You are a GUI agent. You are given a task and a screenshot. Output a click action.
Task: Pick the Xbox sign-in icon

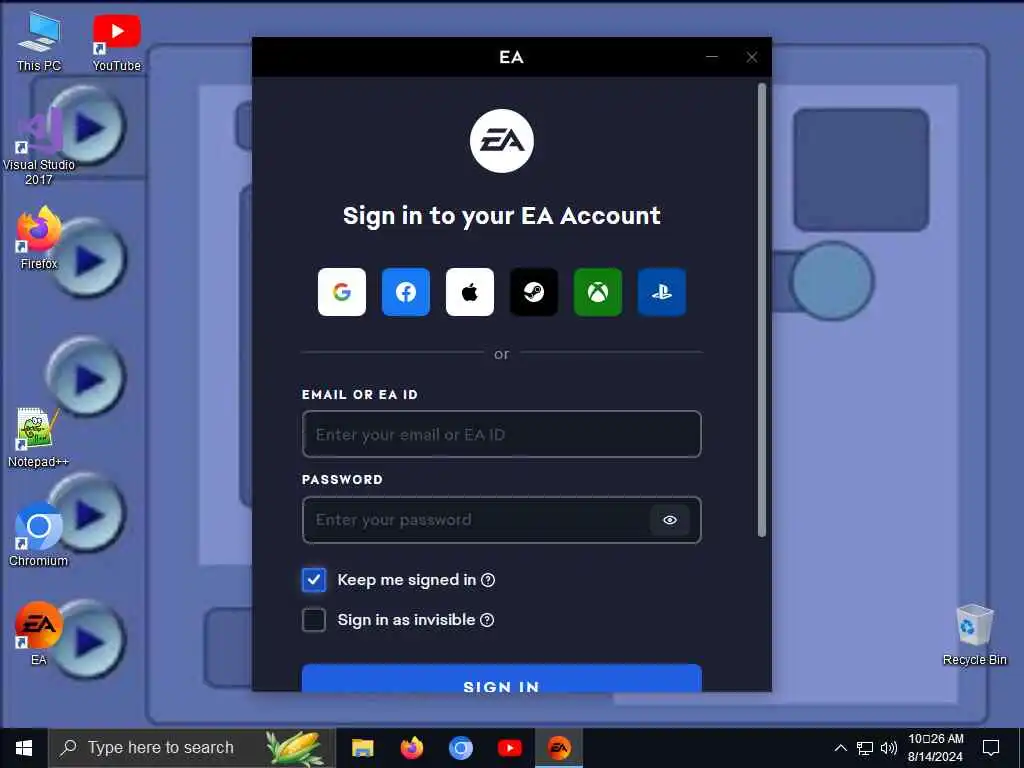point(598,292)
